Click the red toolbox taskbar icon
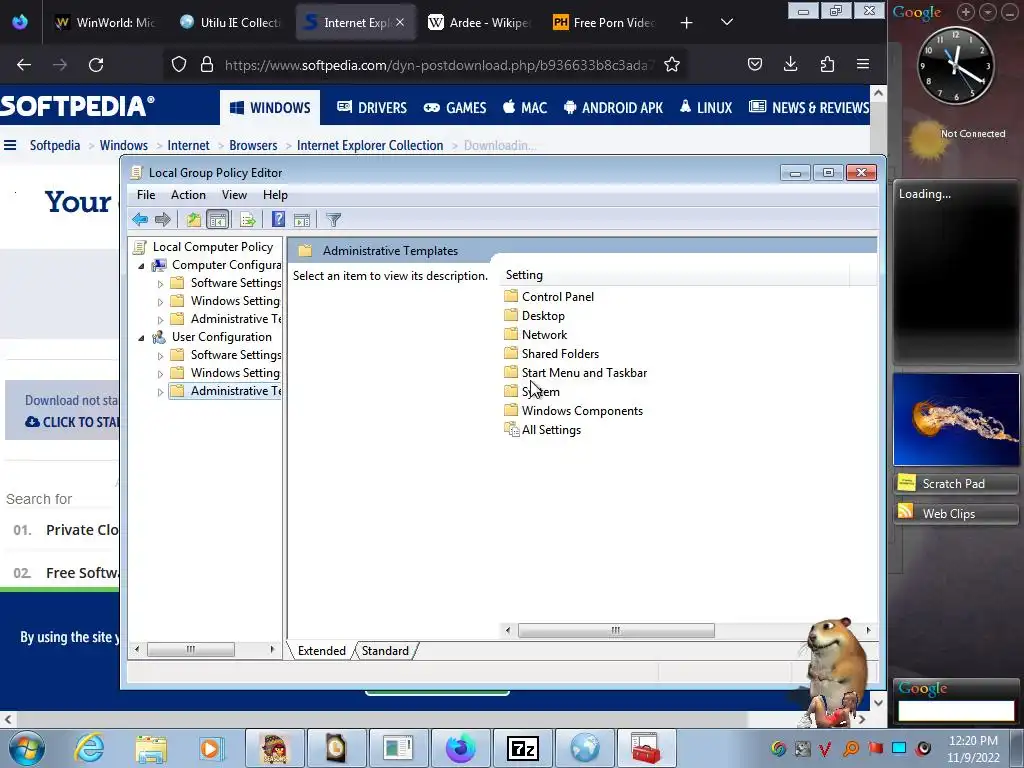The image size is (1024, 768). click(x=645, y=748)
